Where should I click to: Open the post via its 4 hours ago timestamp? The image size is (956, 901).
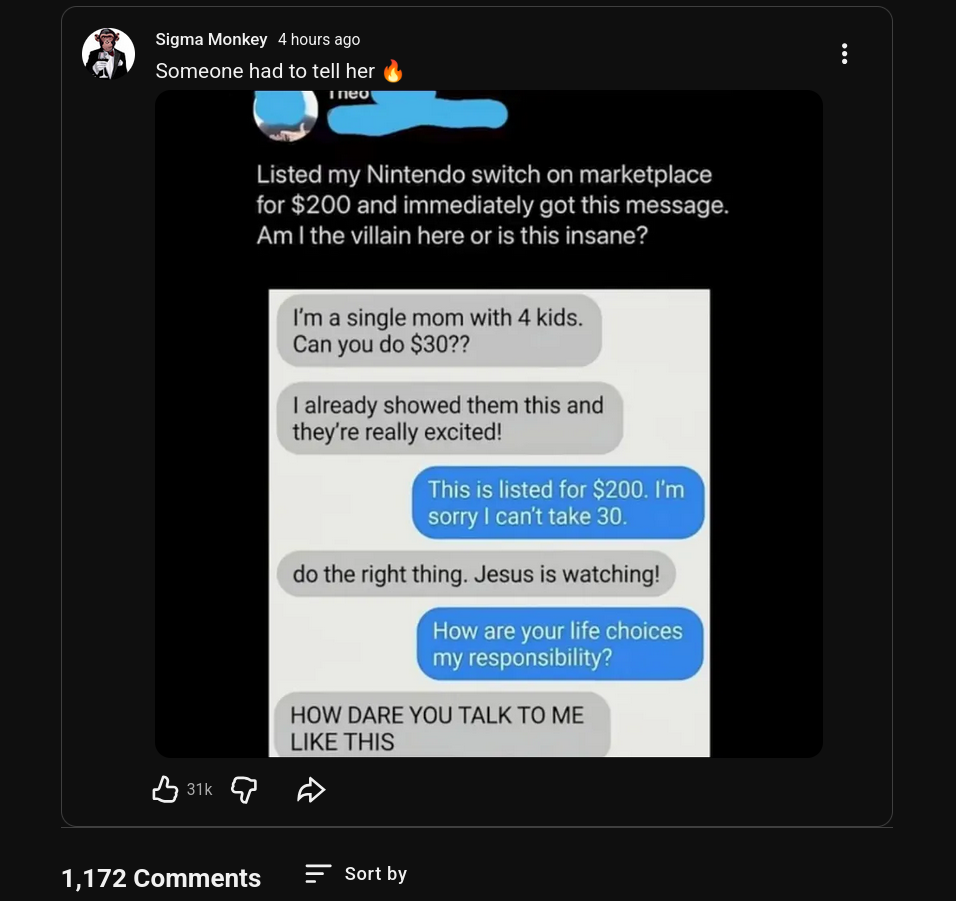(318, 40)
